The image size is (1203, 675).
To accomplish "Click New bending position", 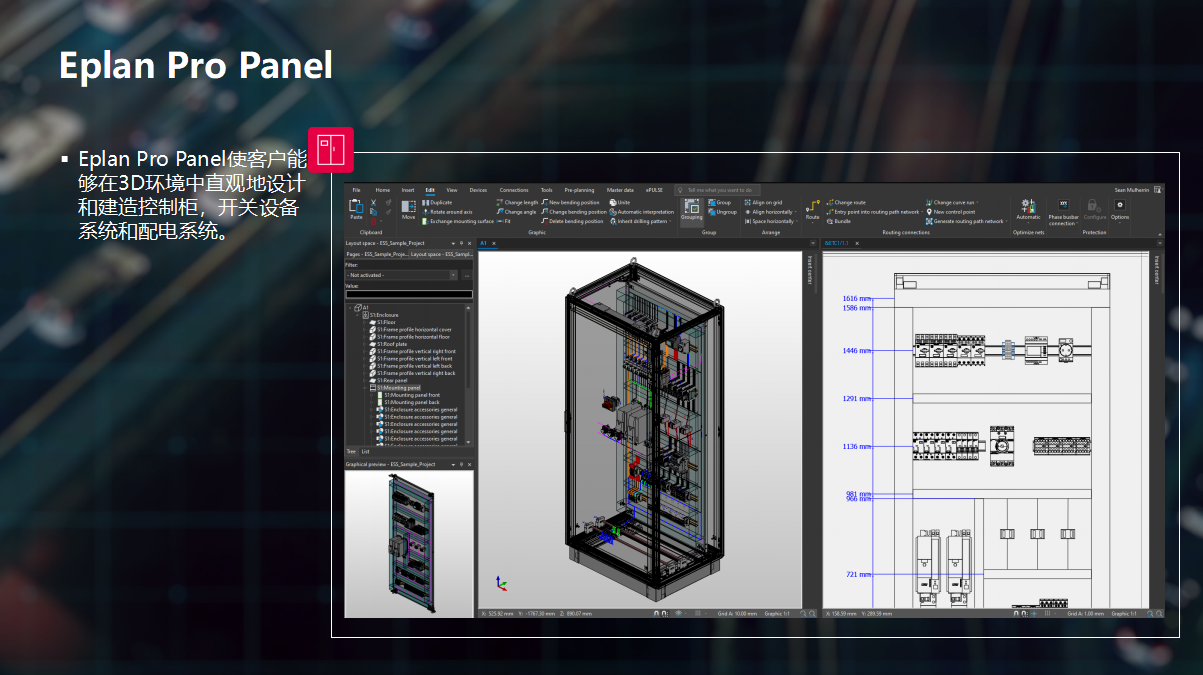I will [x=570, y=203].
